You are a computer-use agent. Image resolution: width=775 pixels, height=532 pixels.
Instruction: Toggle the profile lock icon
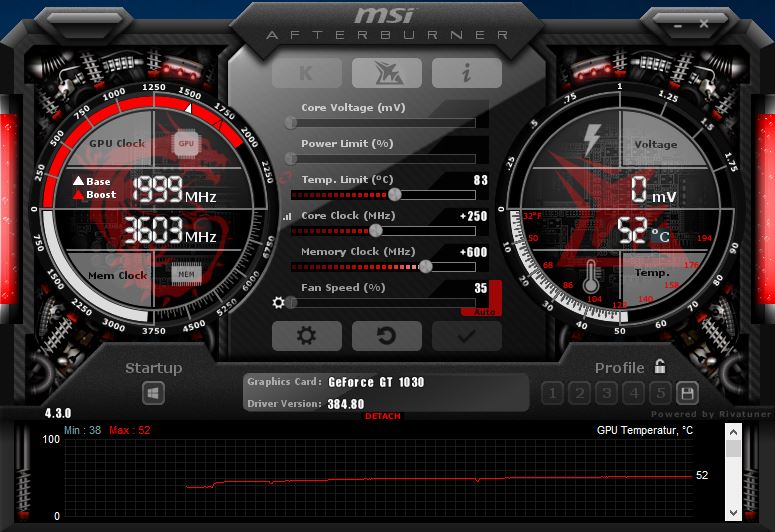click(x=660, y=366)
